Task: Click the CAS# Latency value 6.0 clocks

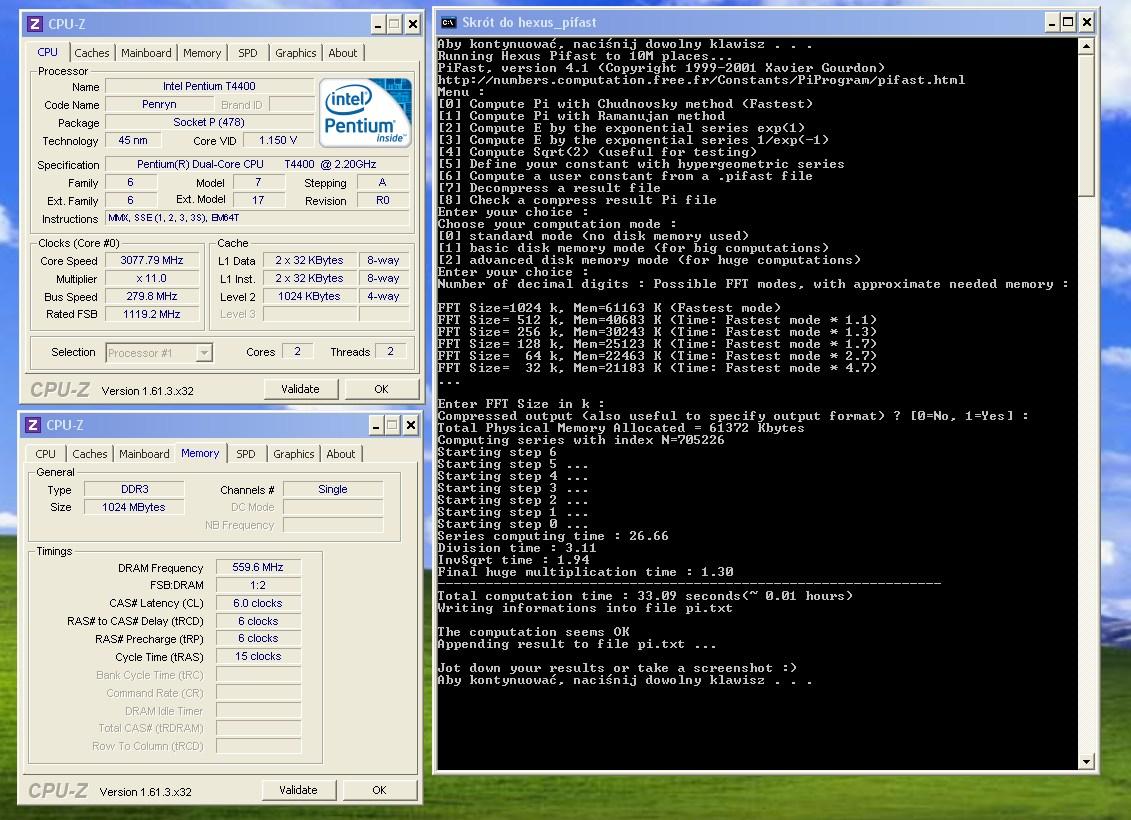Action: (258, 603)
